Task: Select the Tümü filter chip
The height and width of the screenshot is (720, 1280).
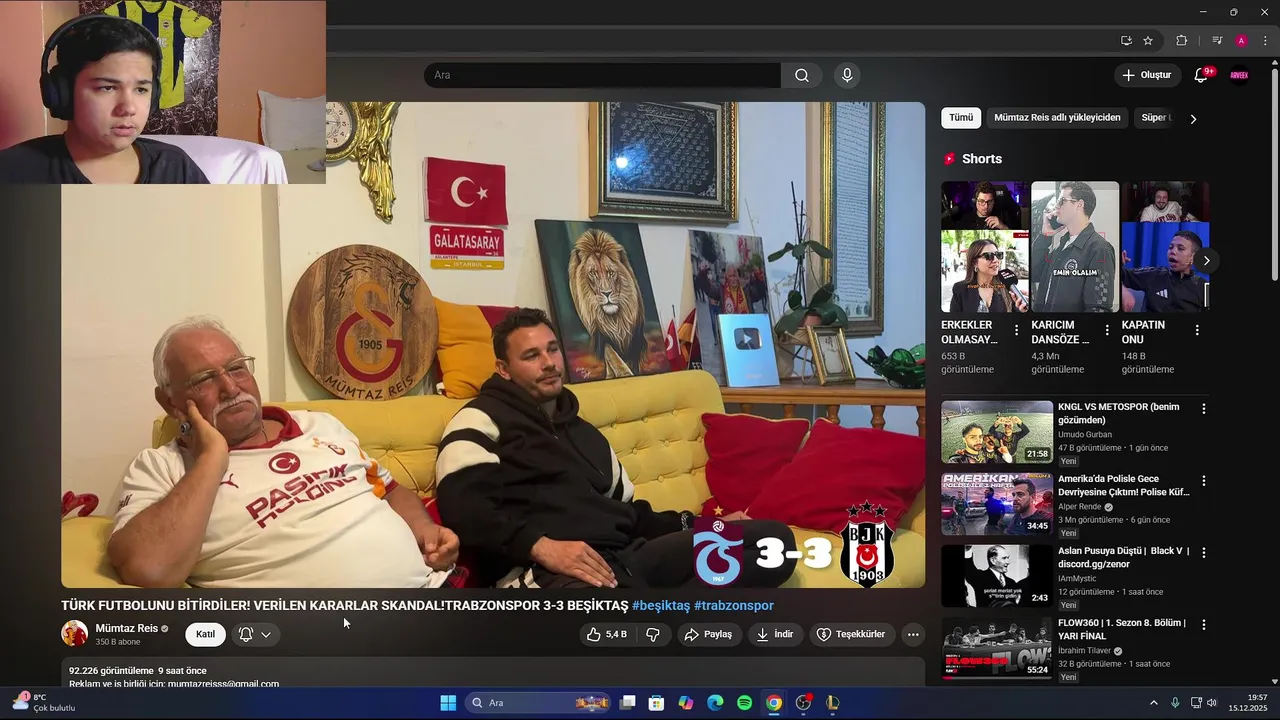Action: tap(961, 117)
